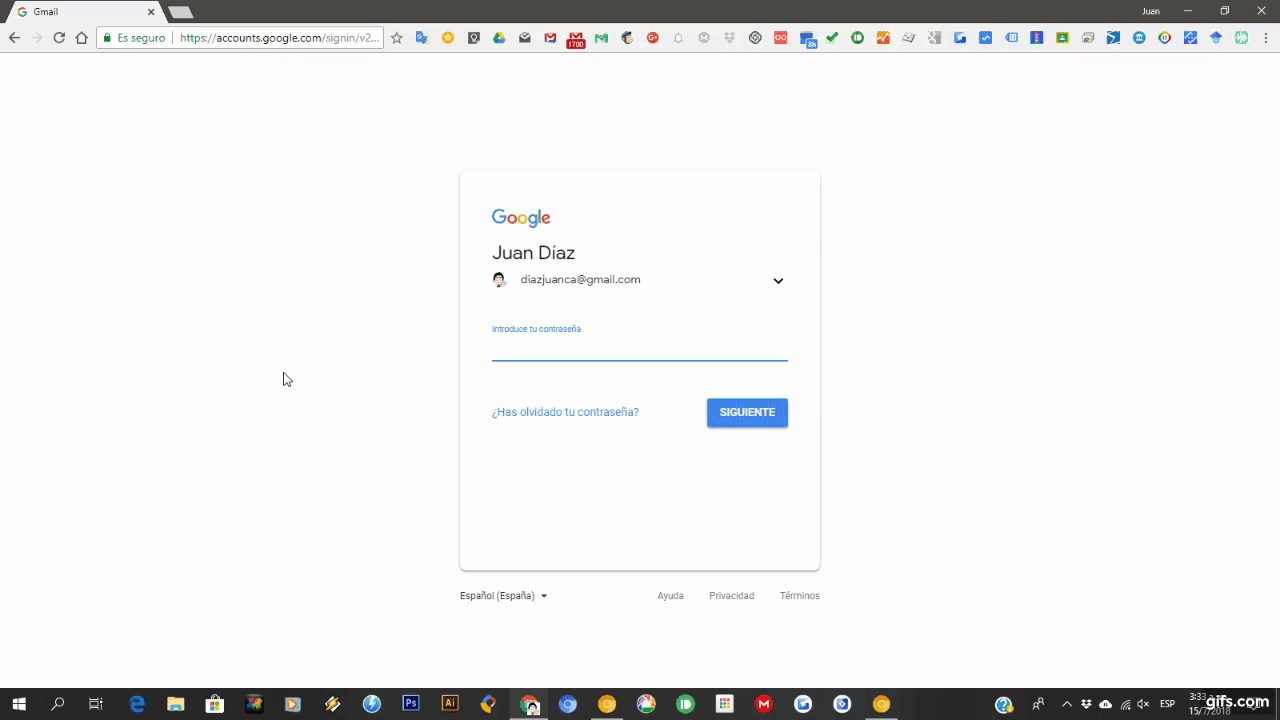Open Windows taskbar search
The height and width of the screenshot is (720, 1280).
[57, 704]
